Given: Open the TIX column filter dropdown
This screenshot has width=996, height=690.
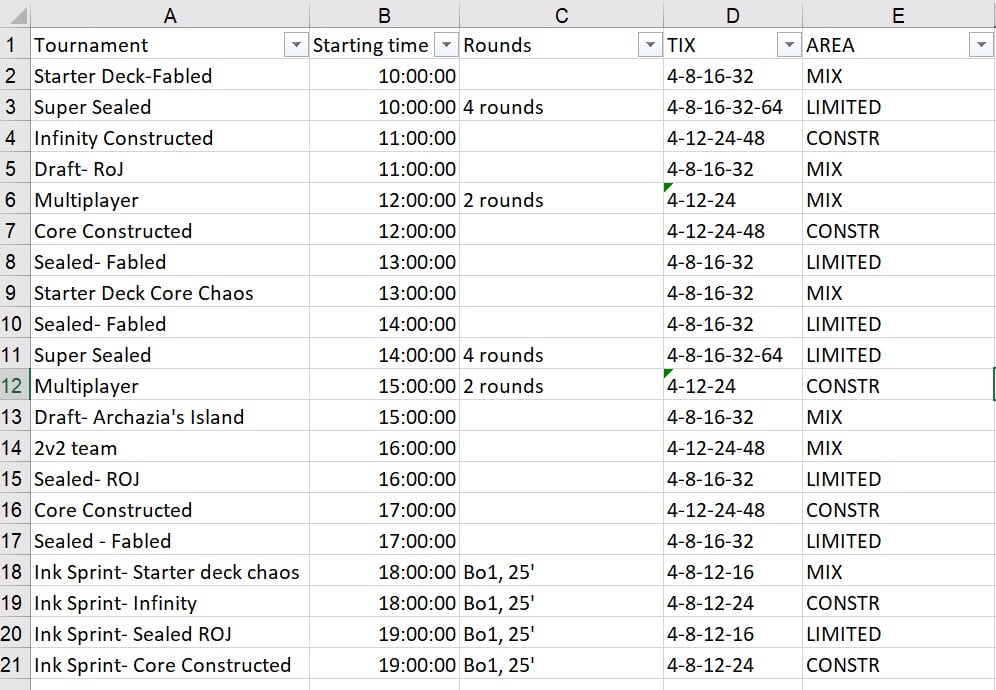Looking at the screenshot, I should click(x=789, y=45).
